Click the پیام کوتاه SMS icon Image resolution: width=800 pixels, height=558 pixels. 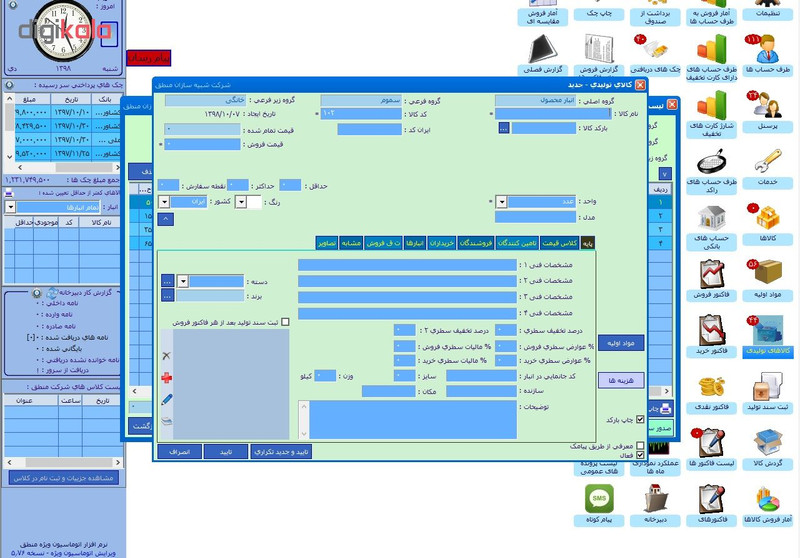(599, 499)
